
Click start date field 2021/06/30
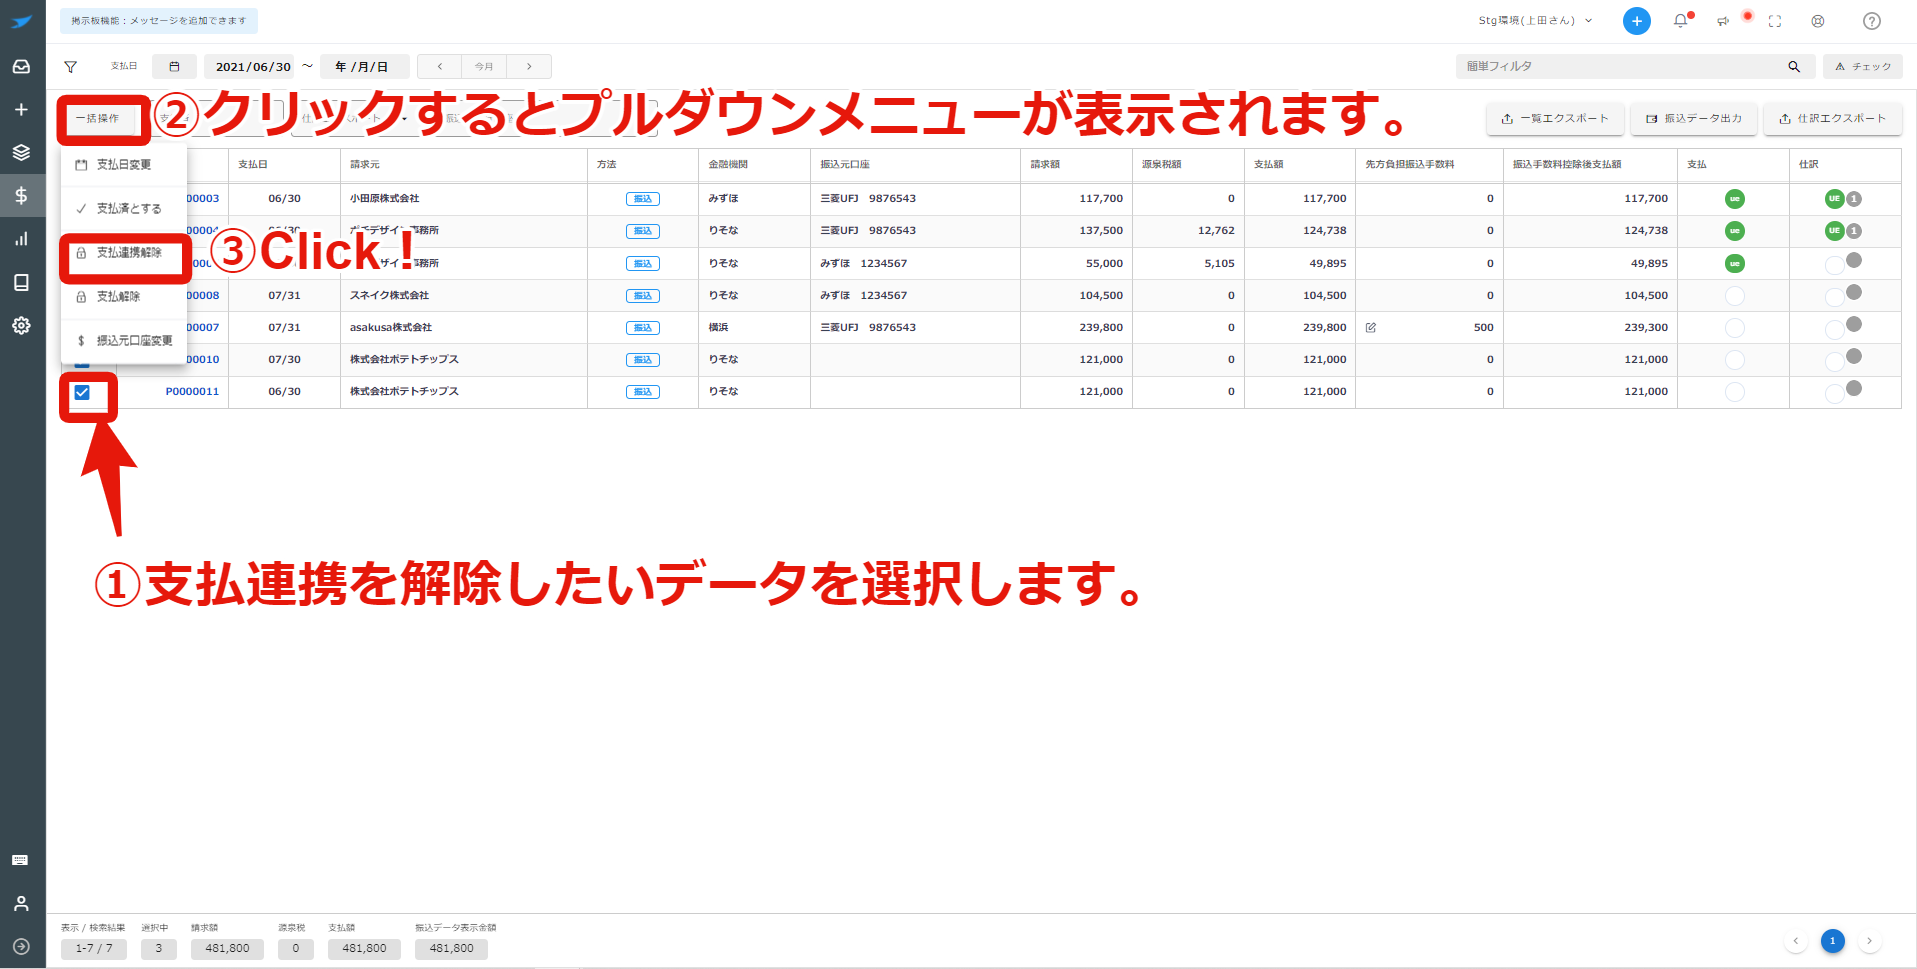(253, 67)
